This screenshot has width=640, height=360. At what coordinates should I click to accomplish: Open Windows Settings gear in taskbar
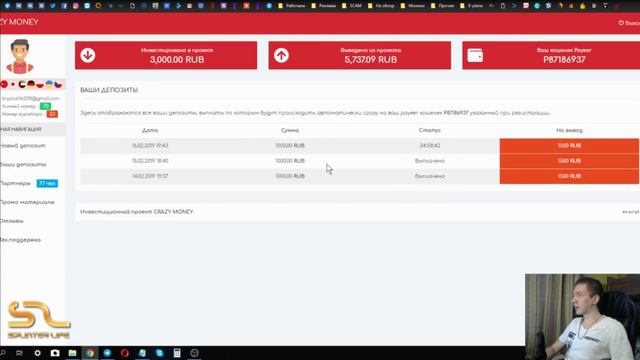(x=37, y=353)
